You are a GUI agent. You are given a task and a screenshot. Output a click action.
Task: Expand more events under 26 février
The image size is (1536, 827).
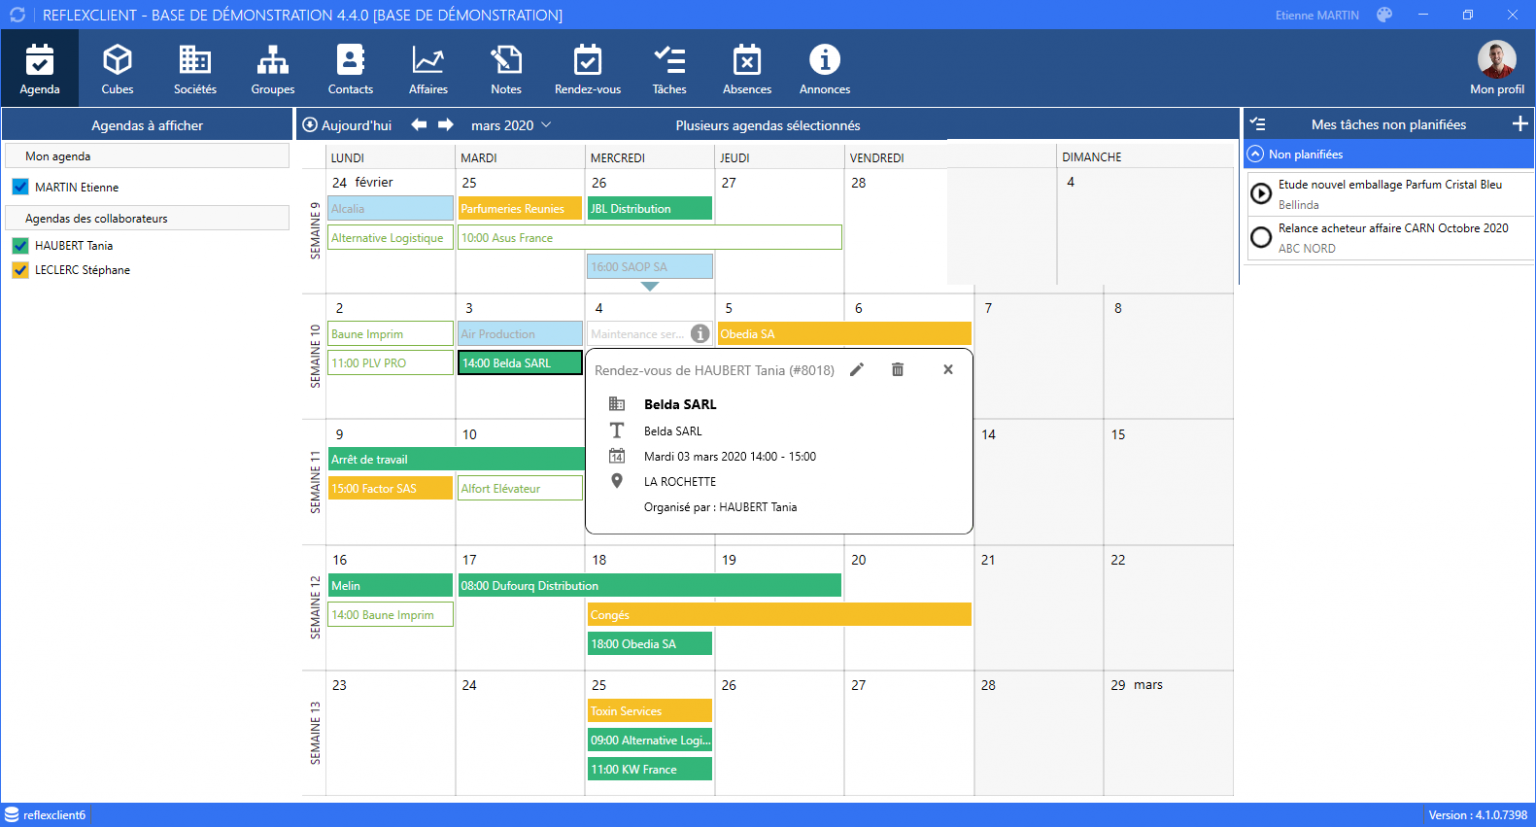tap(650, 287)
